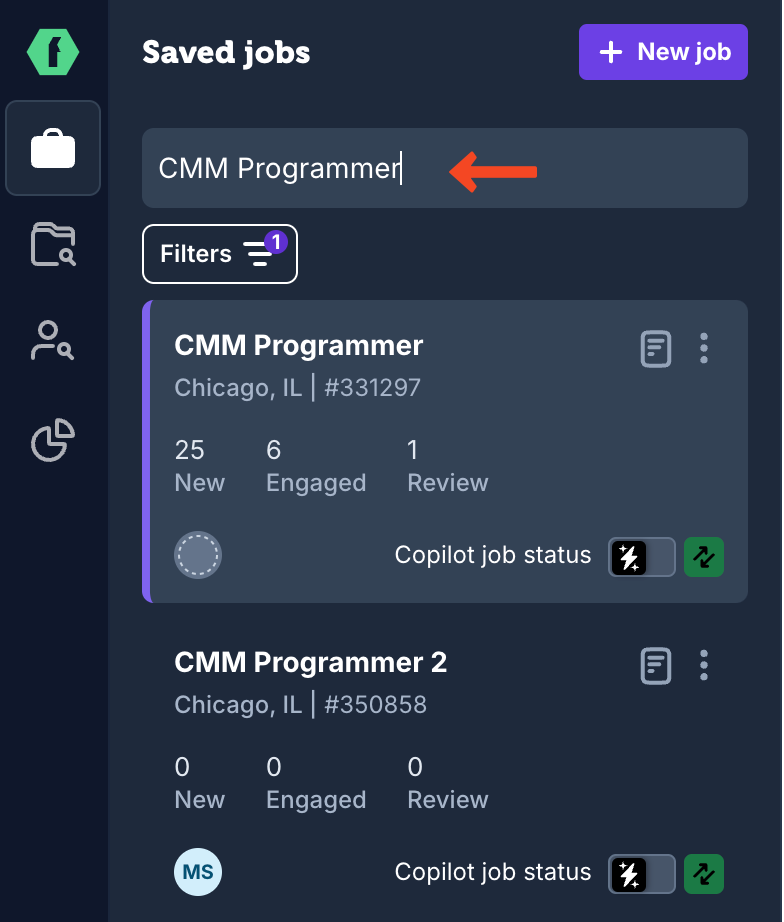Screen dimensions: 784x922
Task: Open three-dot menu on CMM Programmer card
Action: (x=704, y=349)
